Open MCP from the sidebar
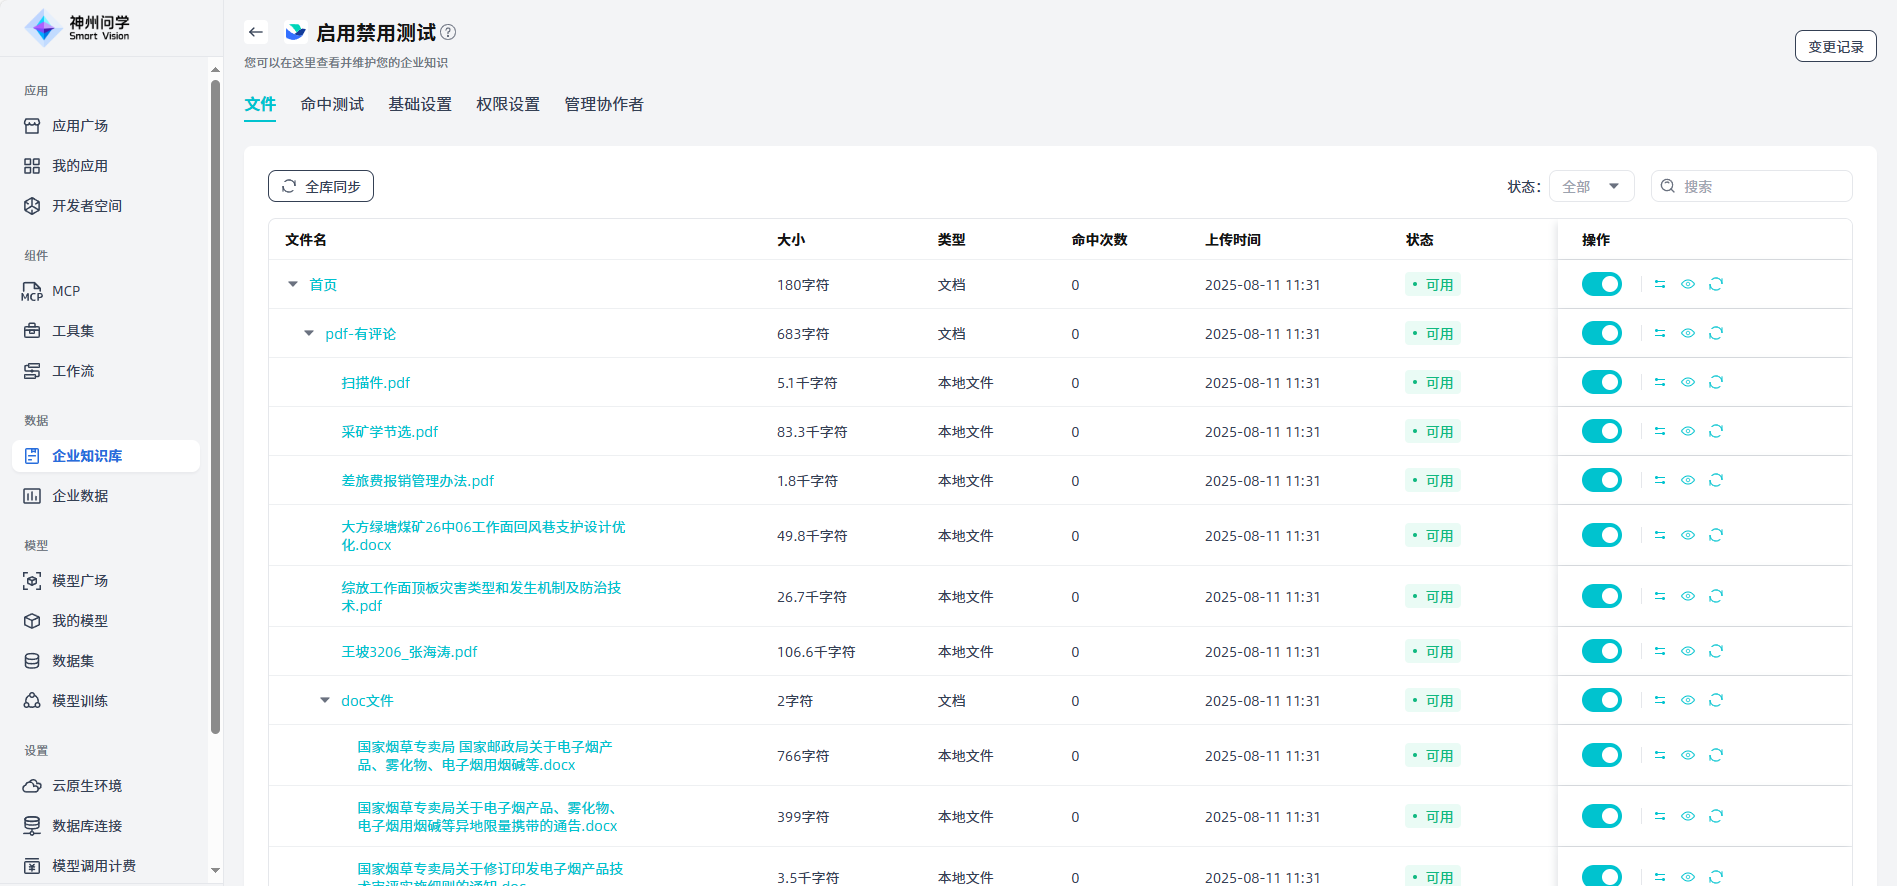The image size is (1897, 886). coord(66,291)
